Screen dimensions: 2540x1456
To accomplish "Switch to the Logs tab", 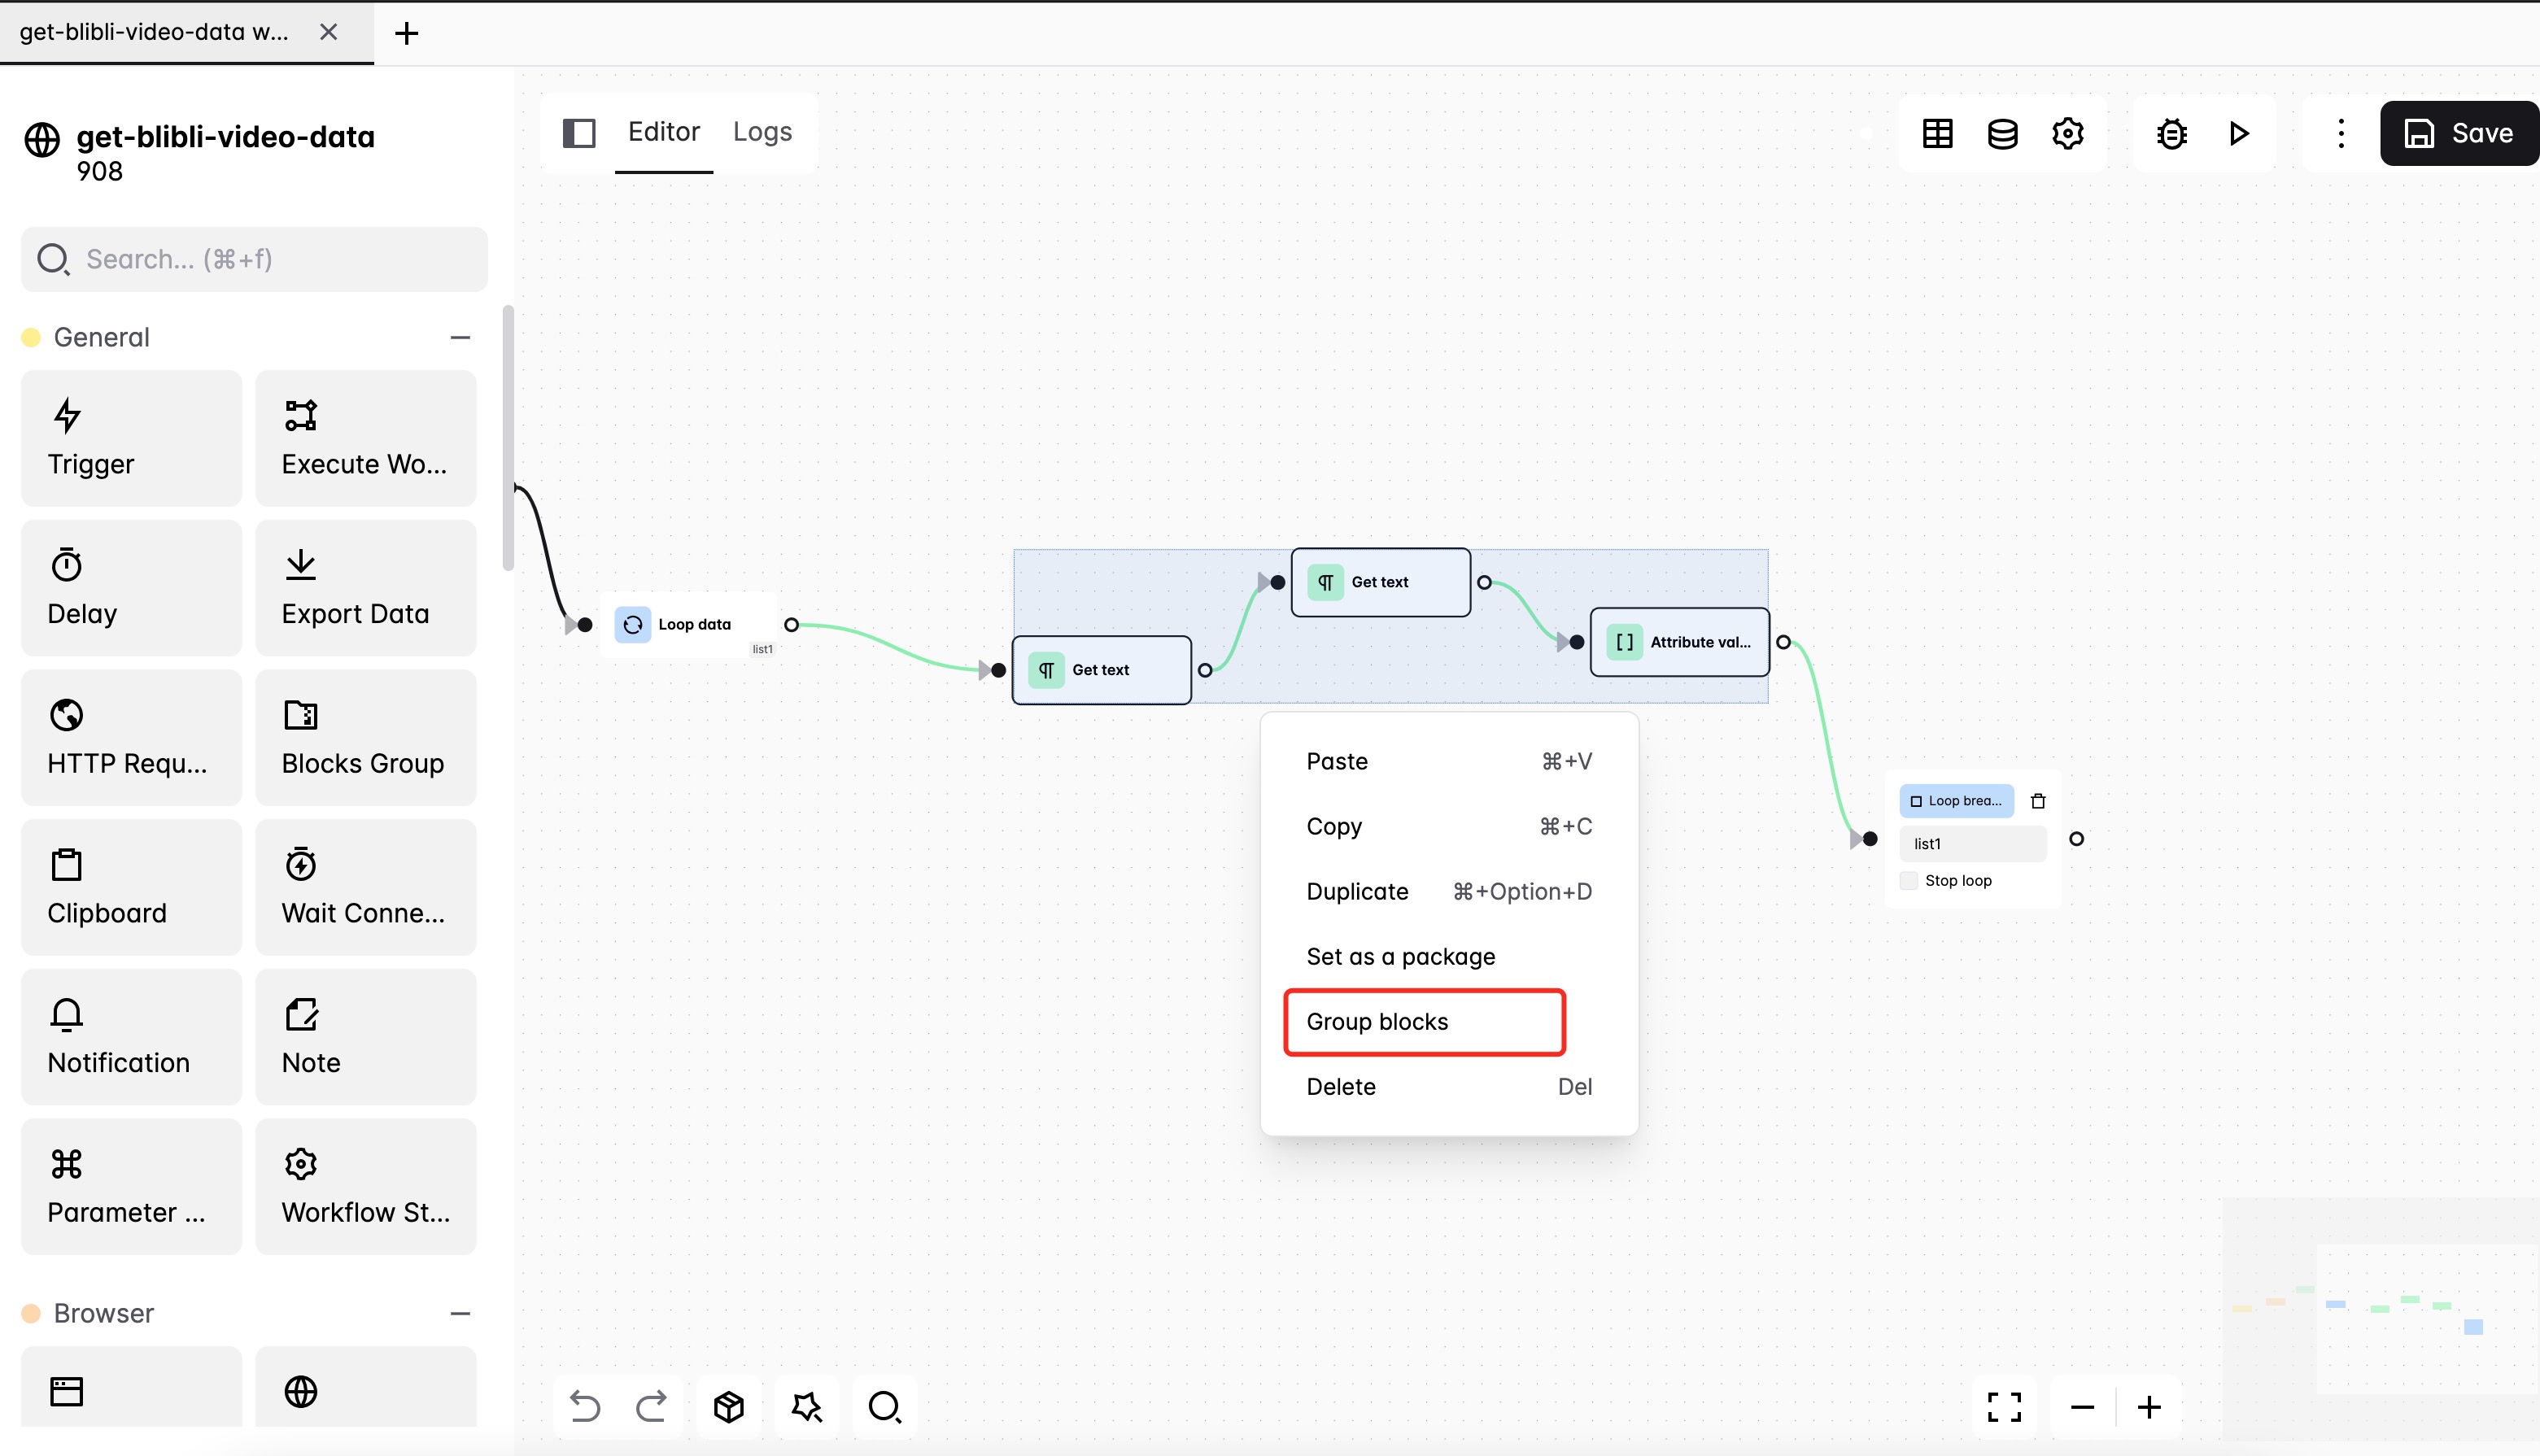I will coord(762,131).
